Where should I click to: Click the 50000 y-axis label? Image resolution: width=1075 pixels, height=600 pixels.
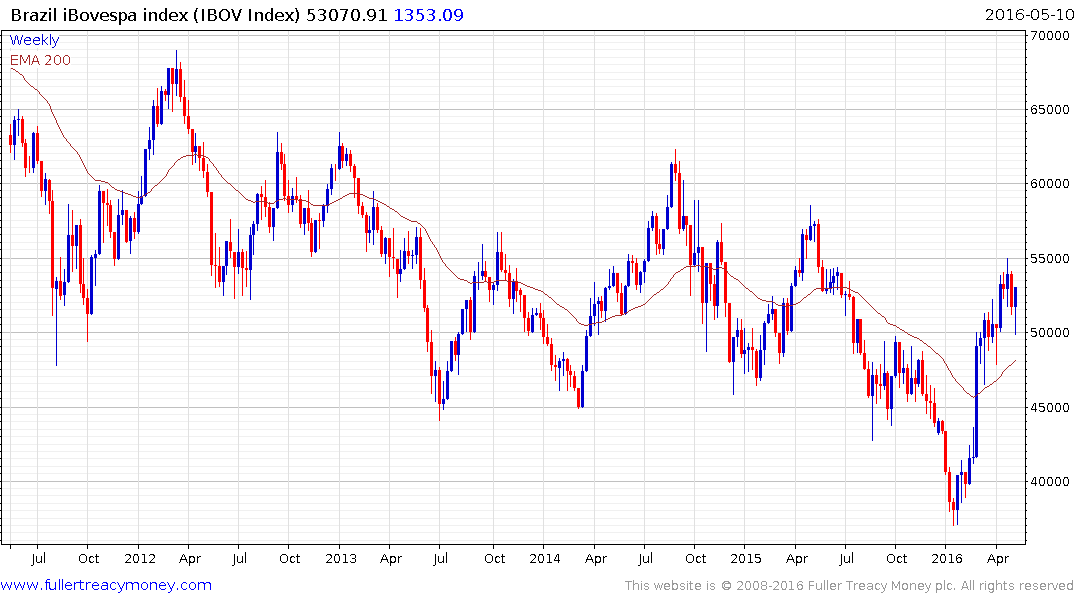[x=1050, y=333]
